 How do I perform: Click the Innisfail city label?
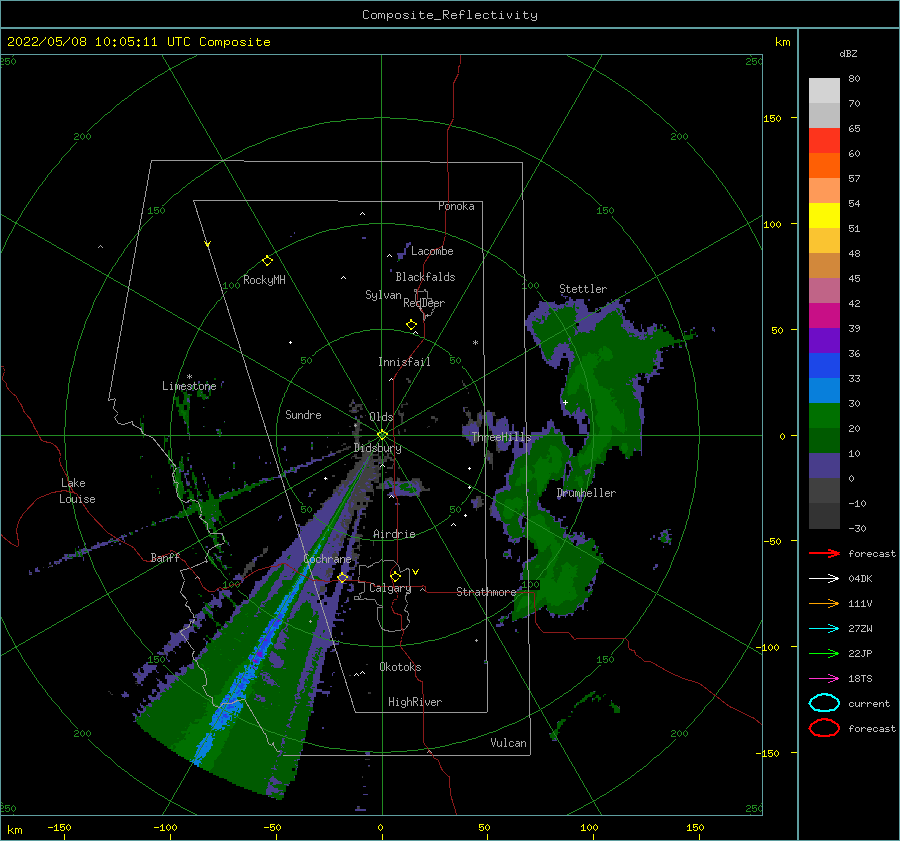pyautogui.click(x=404, y=362)
